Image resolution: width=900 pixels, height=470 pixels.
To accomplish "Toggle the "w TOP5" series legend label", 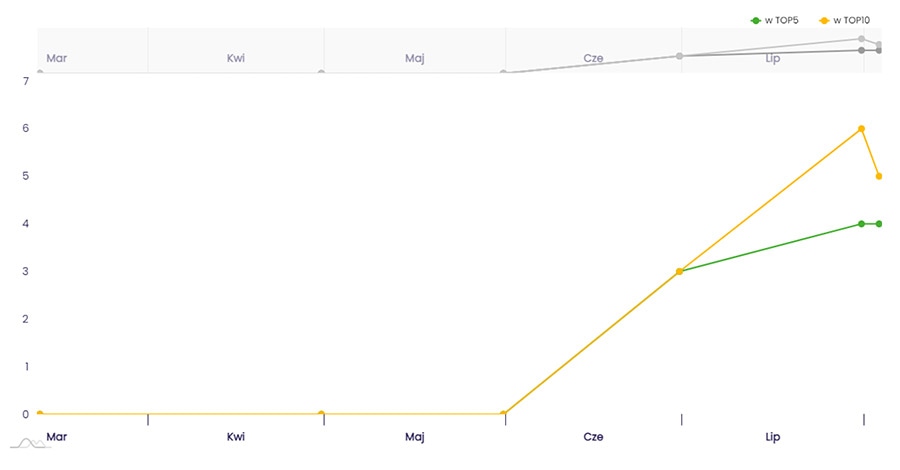I will pos(781,20).
